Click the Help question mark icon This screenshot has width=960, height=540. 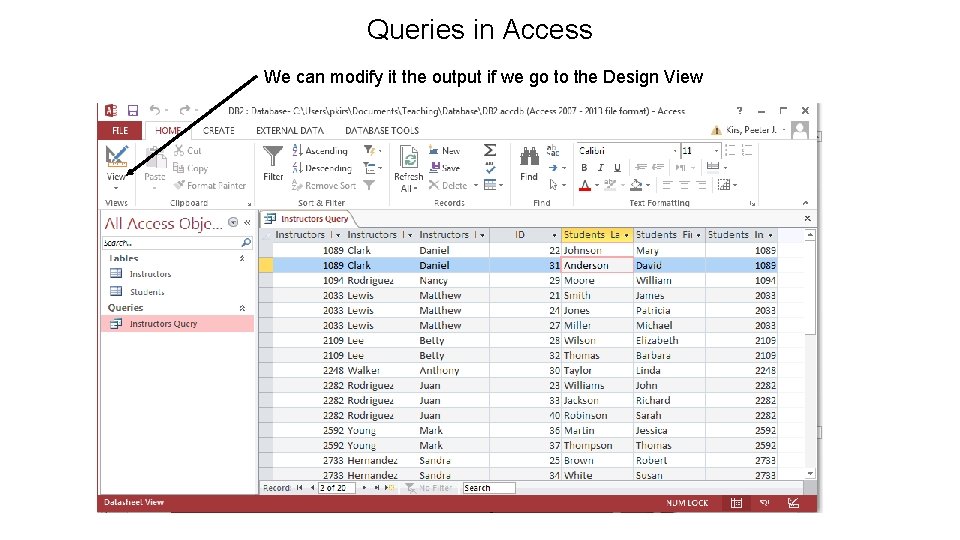point(739,110)
